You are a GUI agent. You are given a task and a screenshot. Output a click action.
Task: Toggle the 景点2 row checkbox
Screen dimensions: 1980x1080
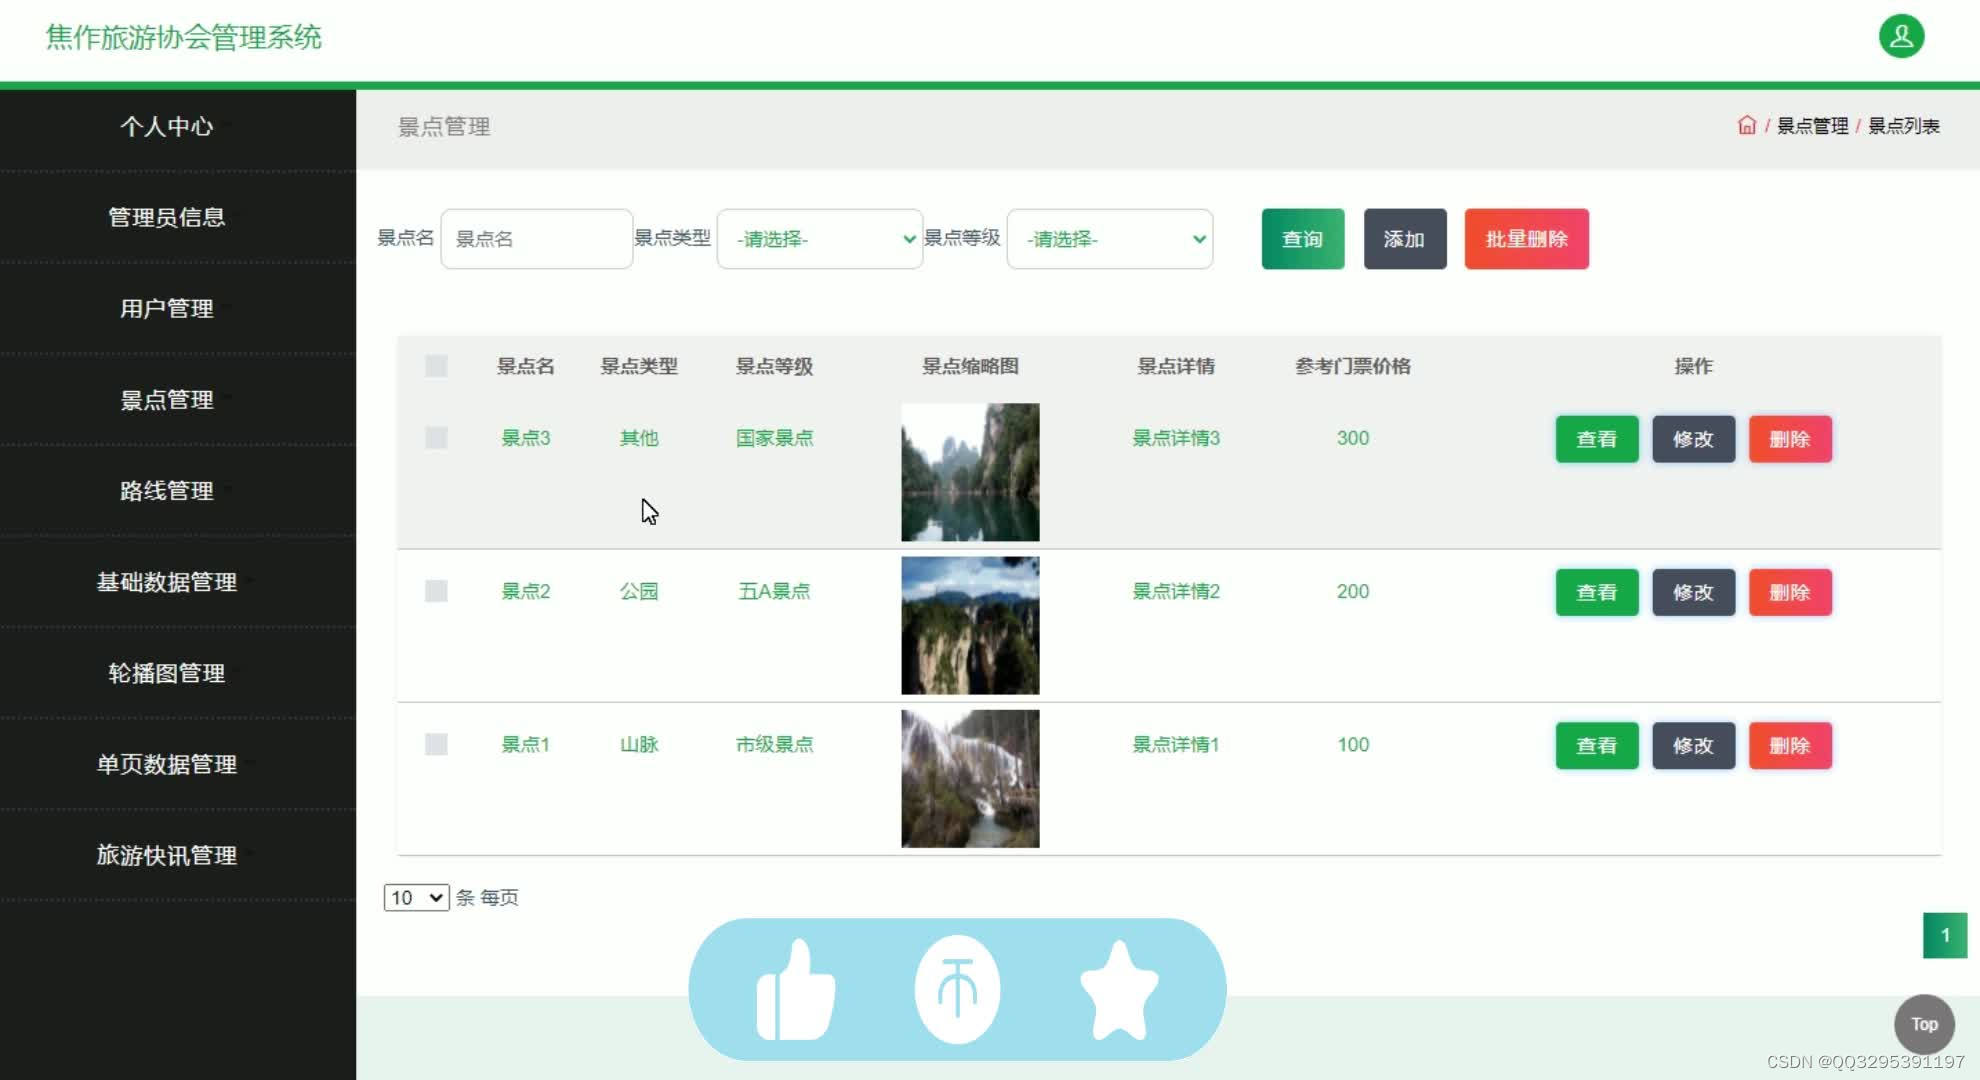click(x=436, y=591)
